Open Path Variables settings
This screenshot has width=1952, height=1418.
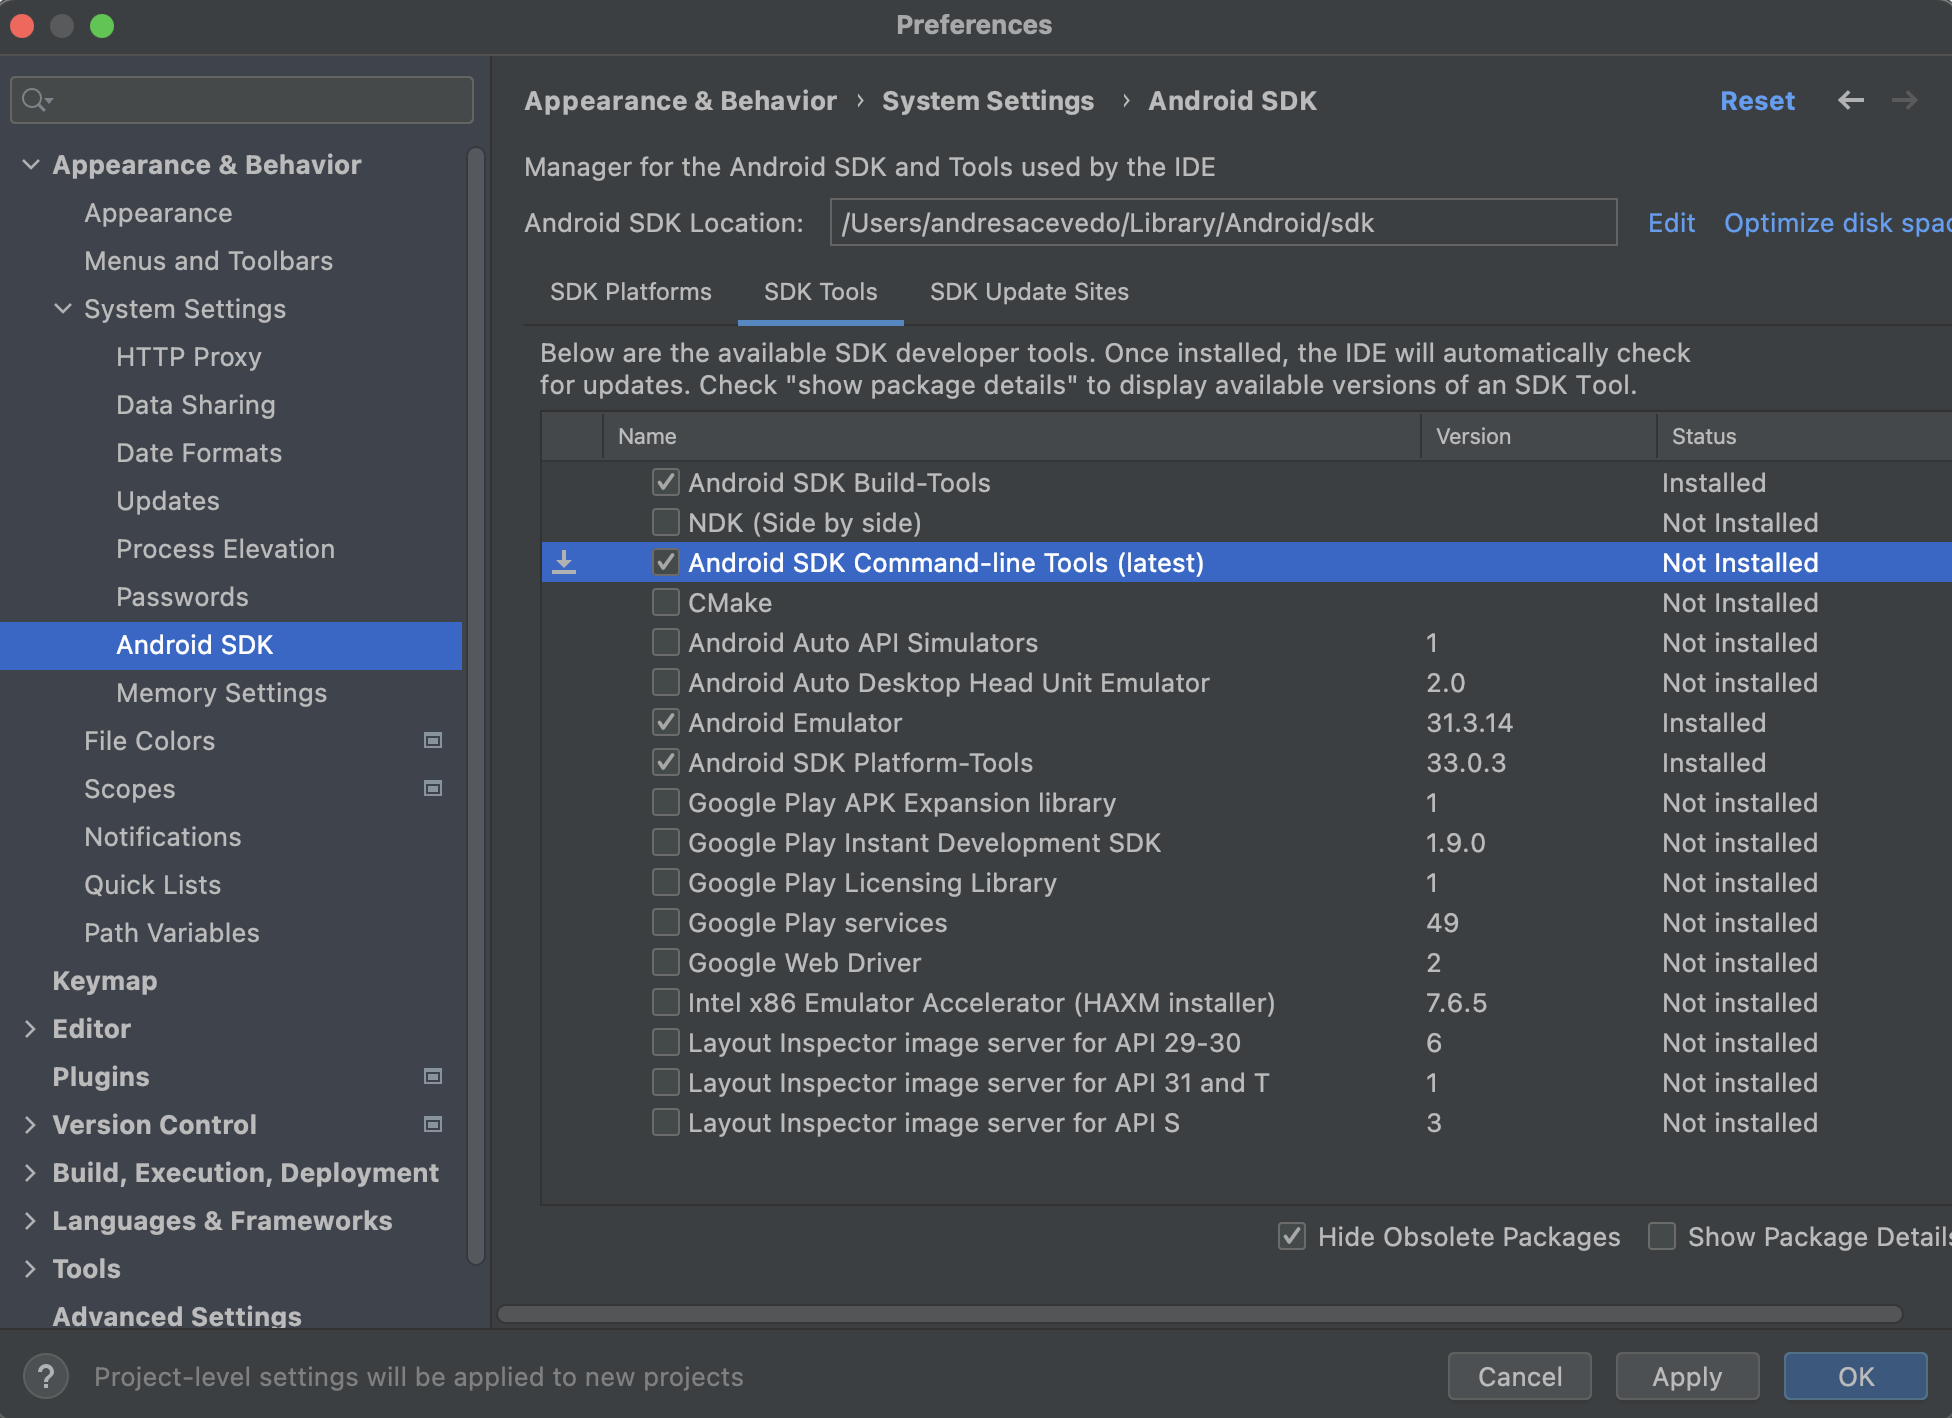coord(172,933)
